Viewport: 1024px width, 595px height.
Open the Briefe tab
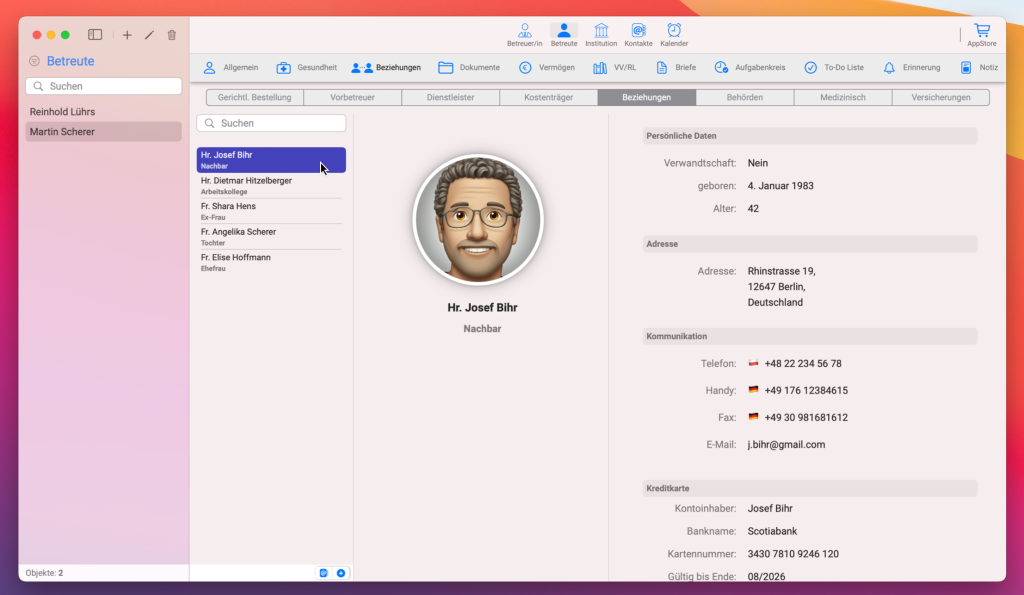click(676, 67)
